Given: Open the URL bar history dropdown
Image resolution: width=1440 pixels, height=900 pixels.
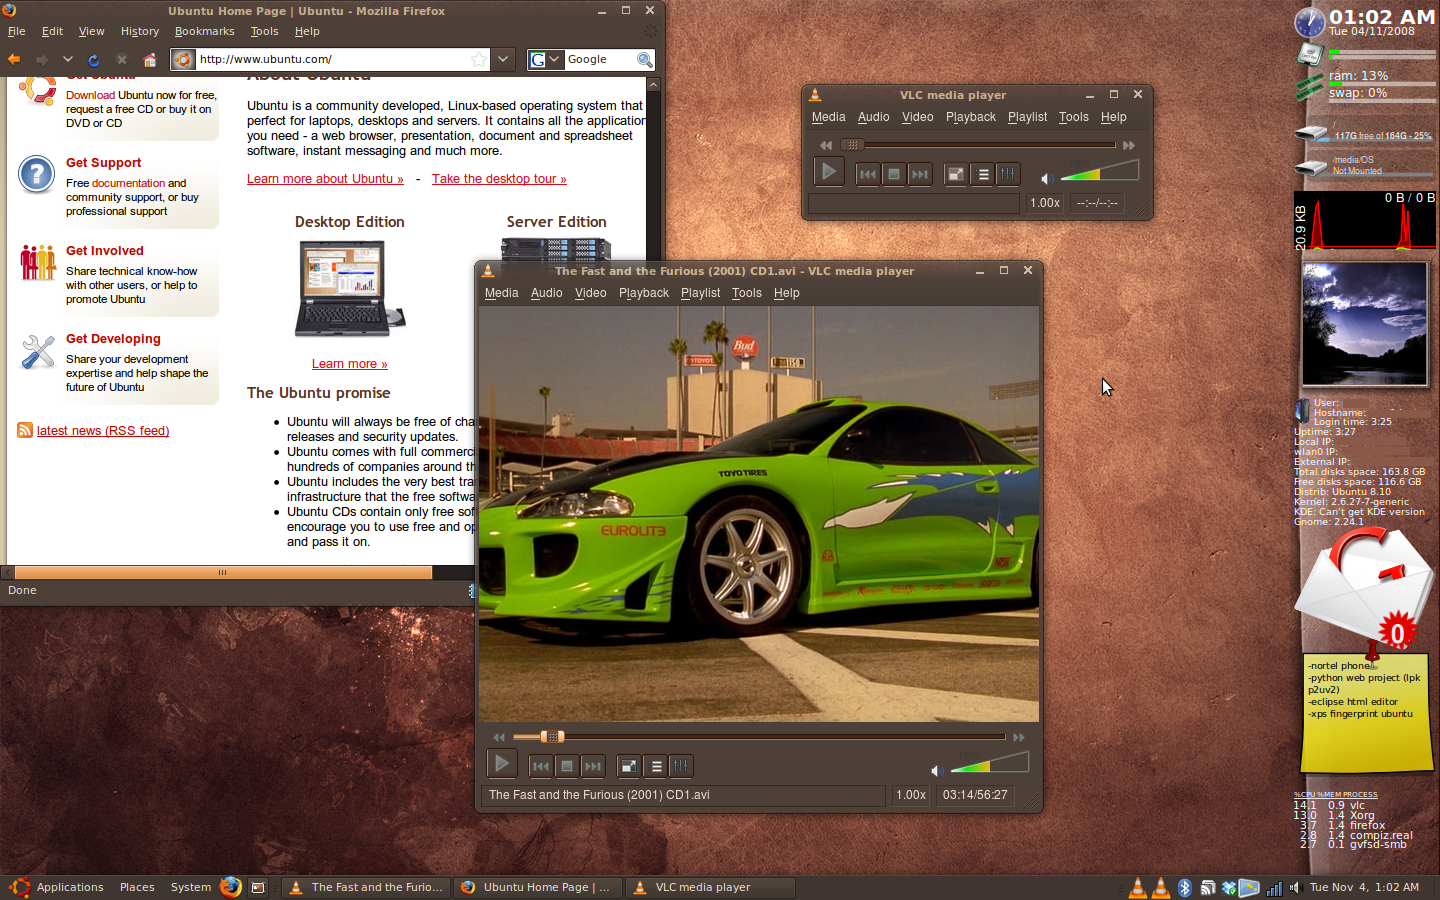Looking at the screenshot, I should (504, 60).
